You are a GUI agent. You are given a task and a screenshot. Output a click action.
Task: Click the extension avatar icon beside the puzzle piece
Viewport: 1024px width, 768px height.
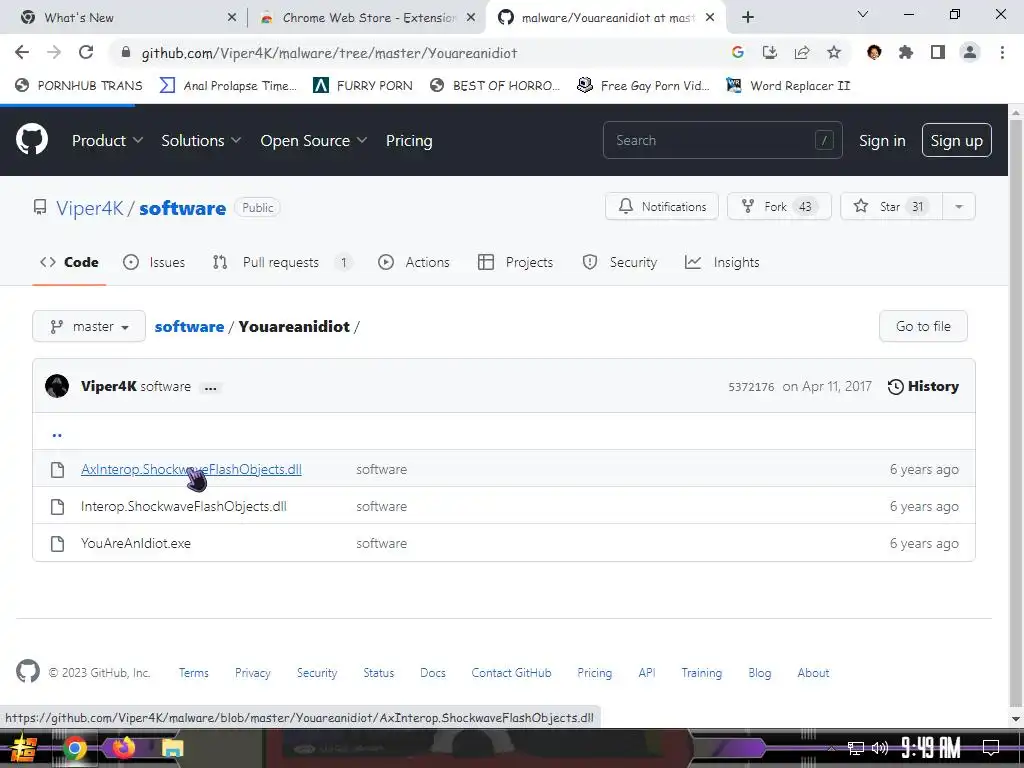tap(874, 52)
